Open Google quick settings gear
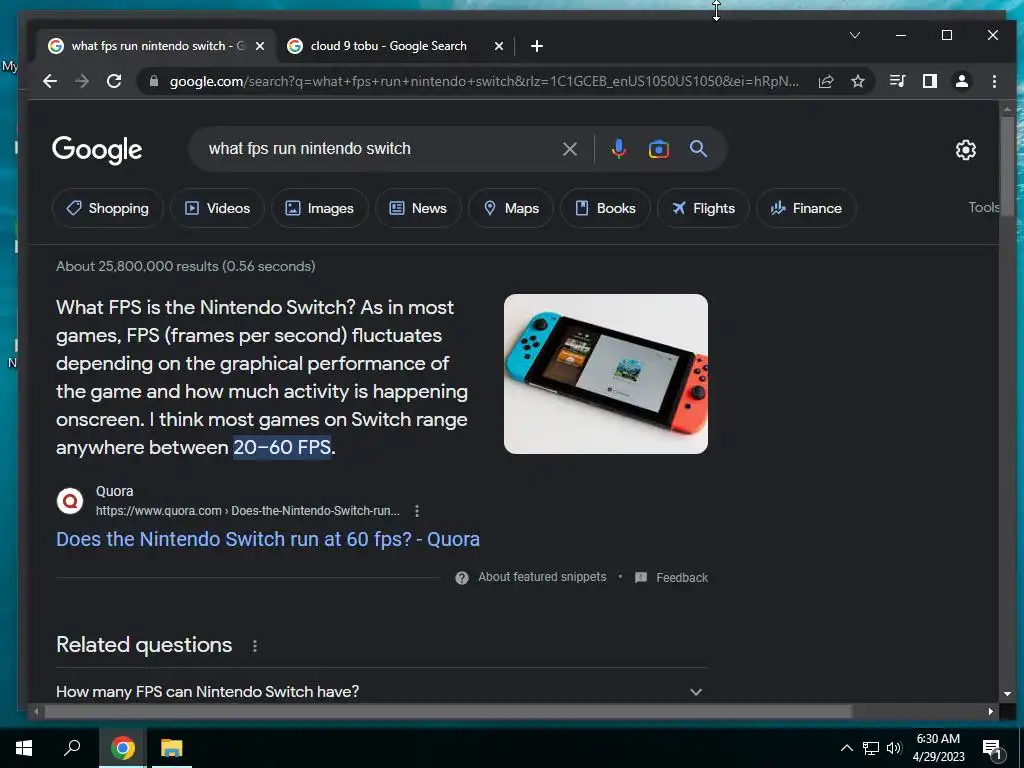This screenshot has height=768, width=1024. (965, 150)
